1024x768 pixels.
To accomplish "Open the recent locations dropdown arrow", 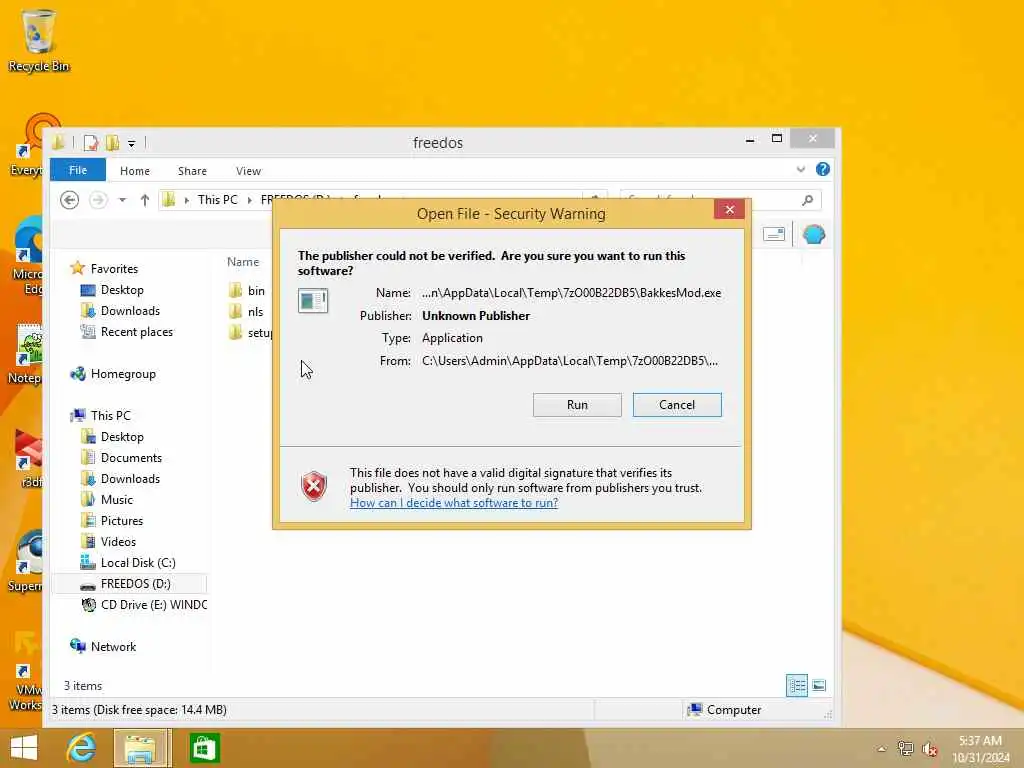I will pyautogui.click(x=122, y=200).
